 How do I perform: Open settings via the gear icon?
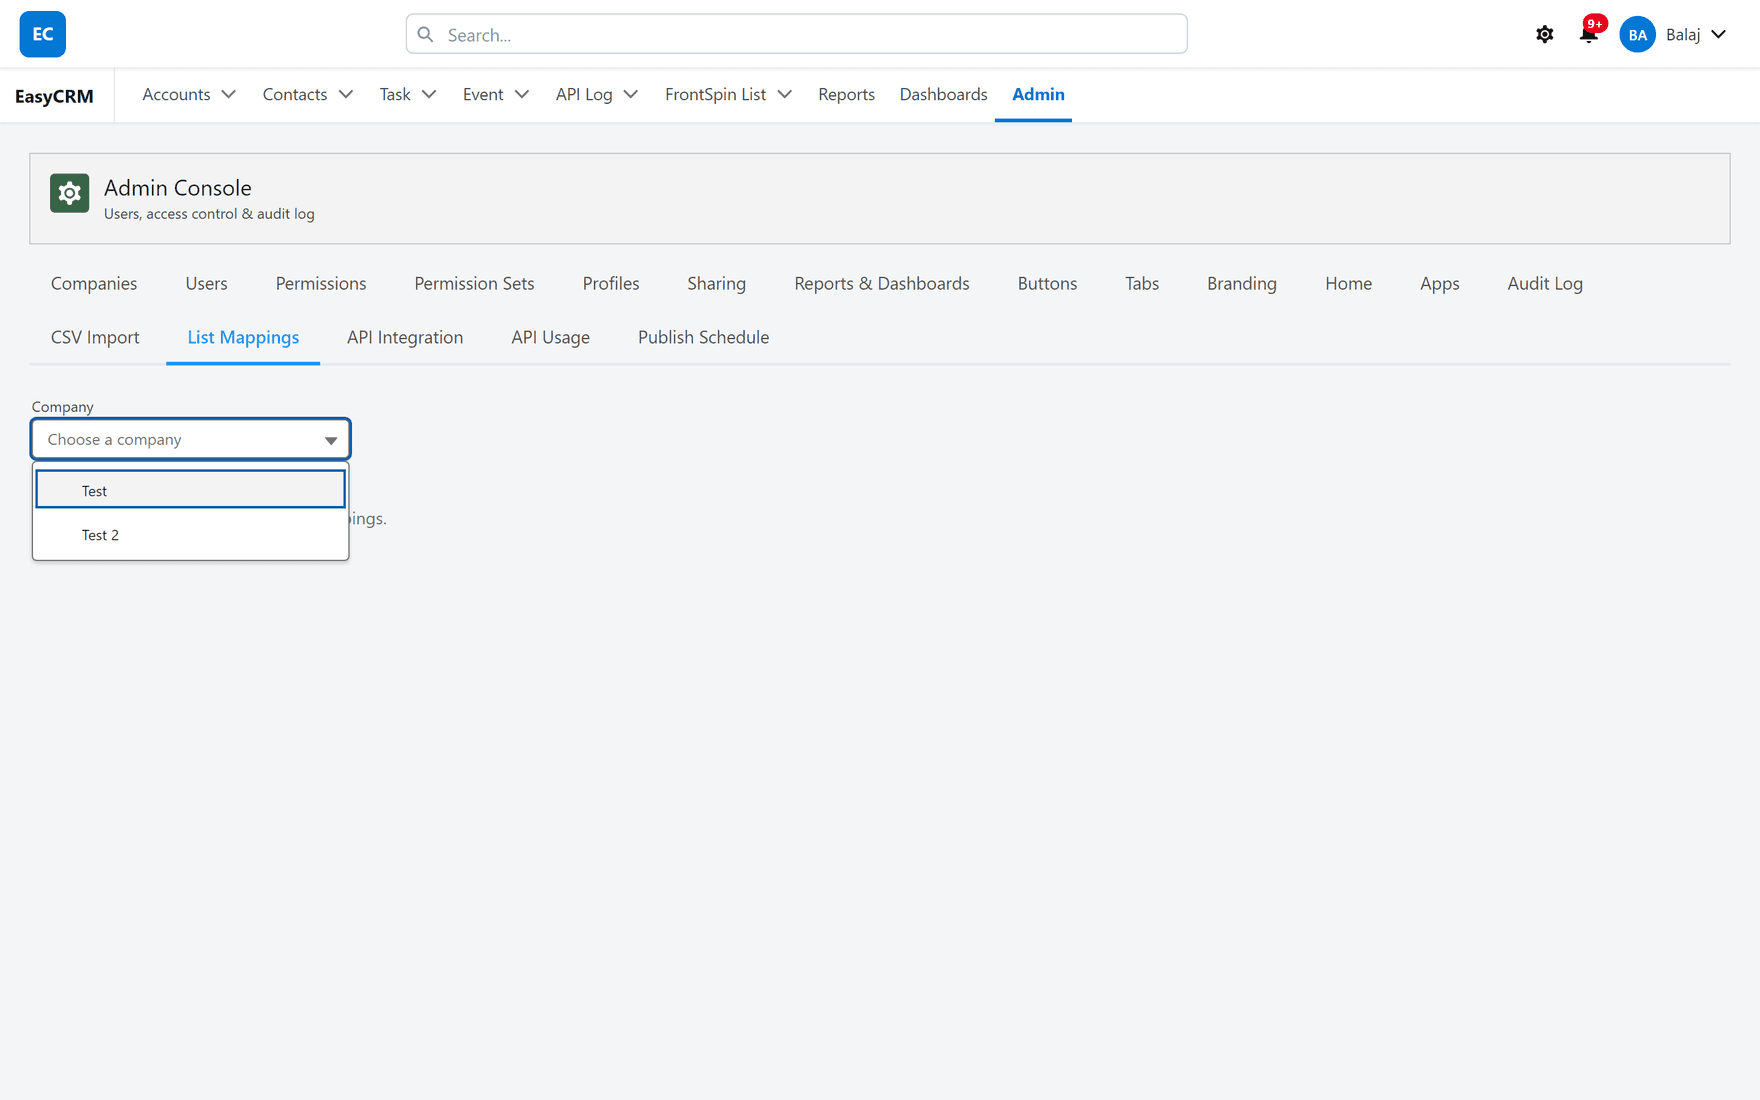coord(1545,34)
